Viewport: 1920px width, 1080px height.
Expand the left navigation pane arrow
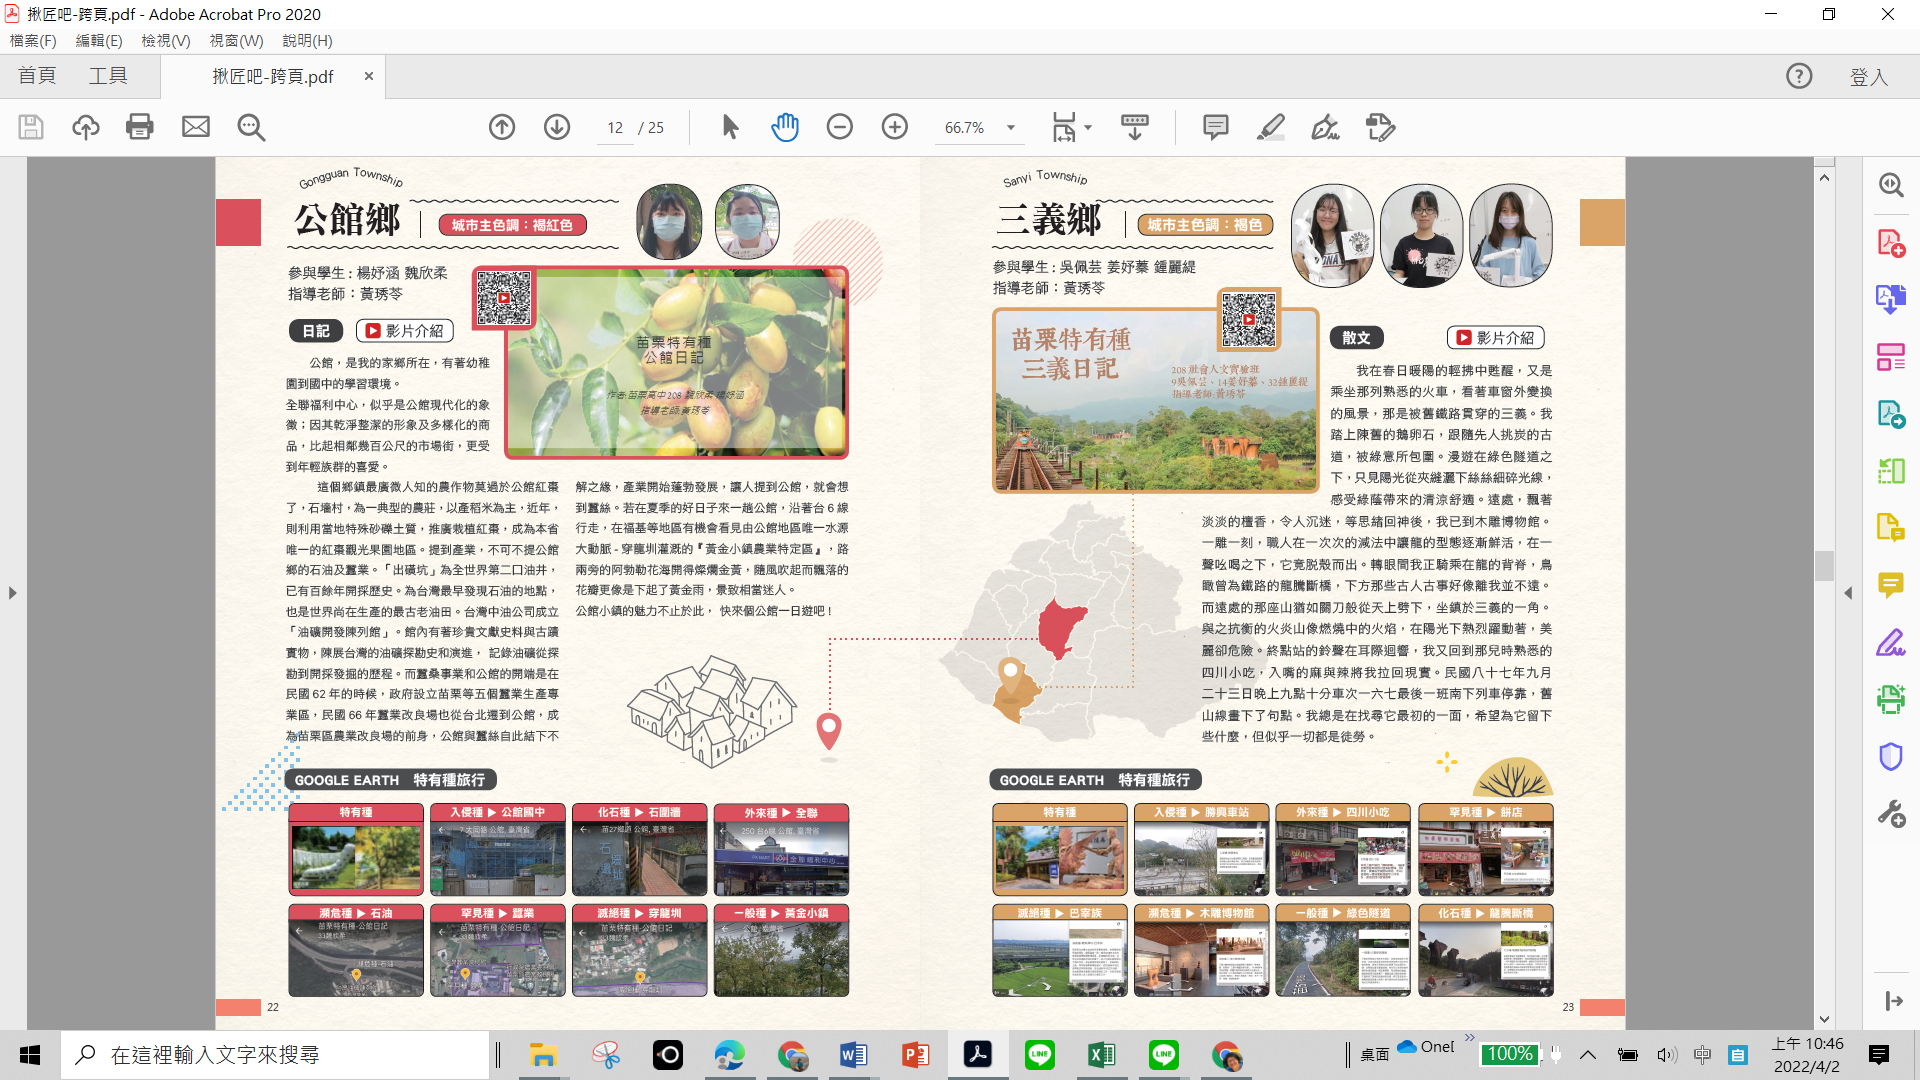(12, 593)
